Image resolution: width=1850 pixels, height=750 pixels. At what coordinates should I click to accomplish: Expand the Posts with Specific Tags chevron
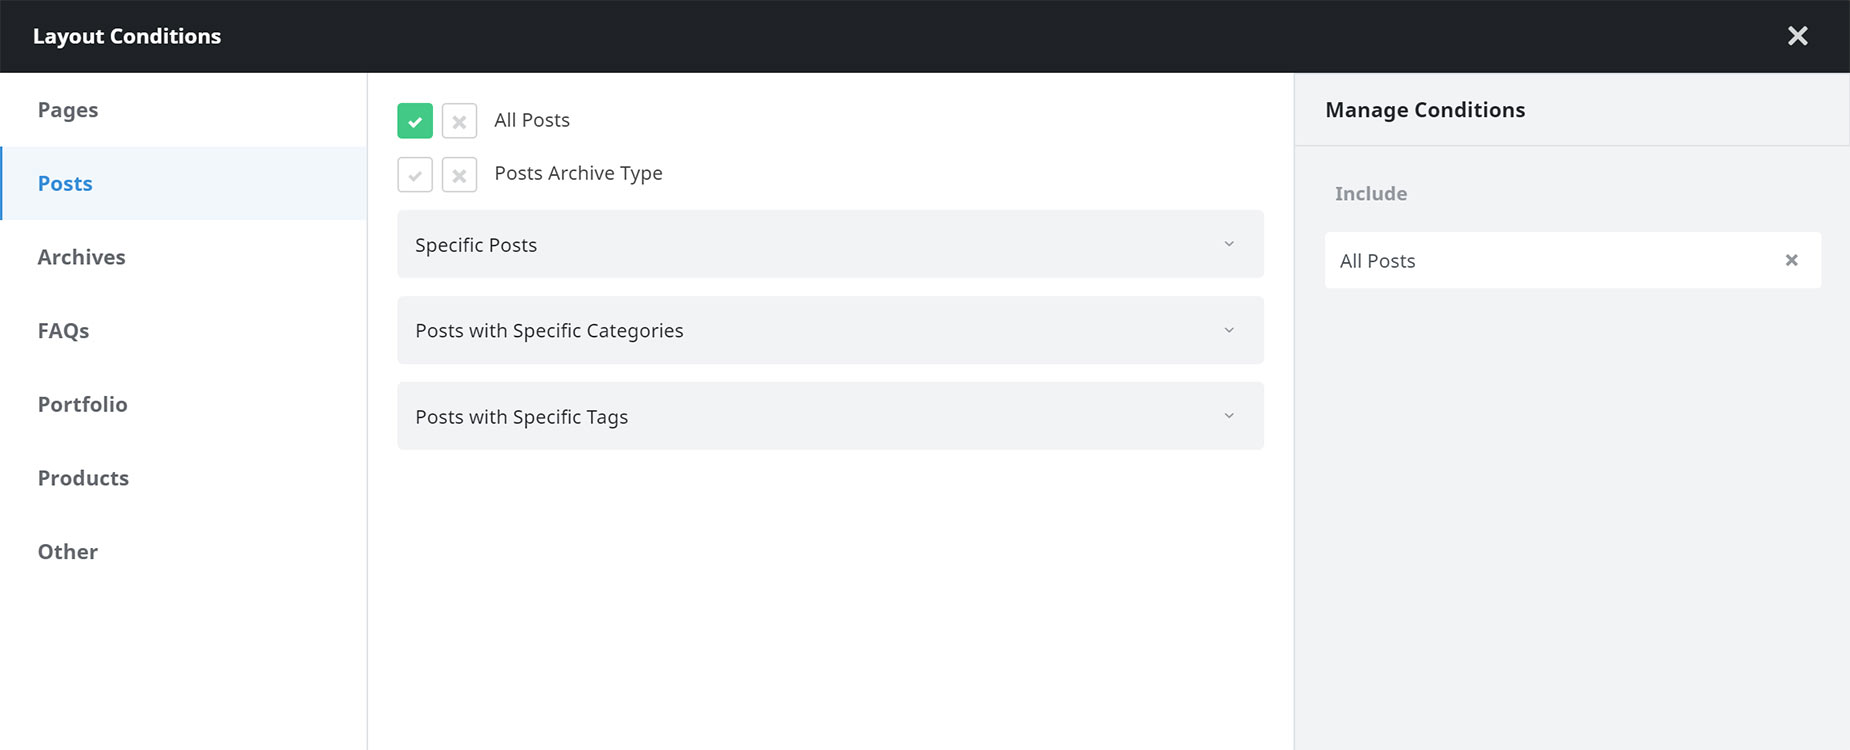pyautogui.click(x=1229, y=416)
